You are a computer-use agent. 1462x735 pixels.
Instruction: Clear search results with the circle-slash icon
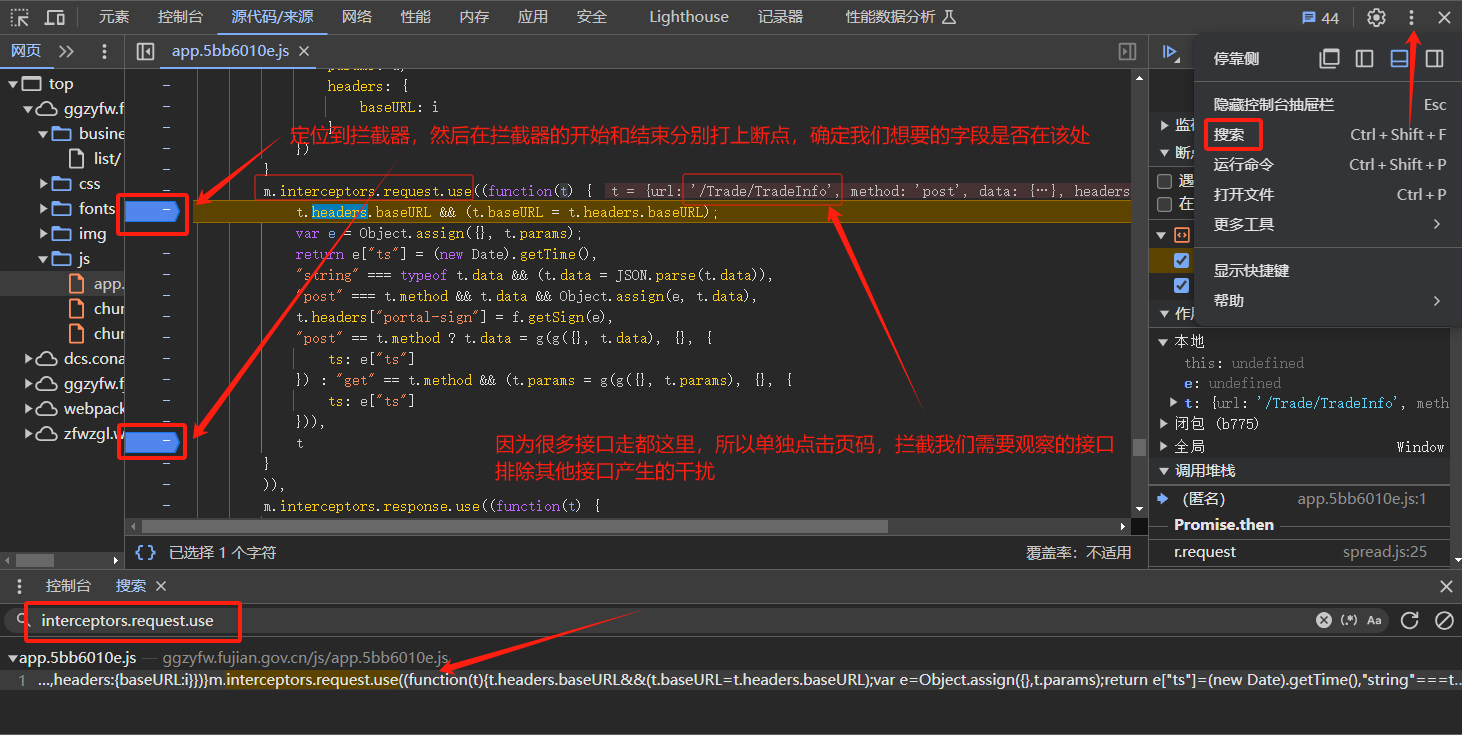pyautogui.click(x=1444, y=620)
